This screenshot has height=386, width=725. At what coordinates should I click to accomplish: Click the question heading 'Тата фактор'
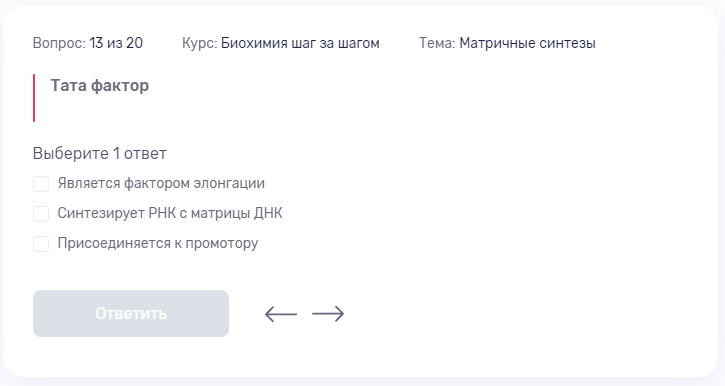point(99,86)
